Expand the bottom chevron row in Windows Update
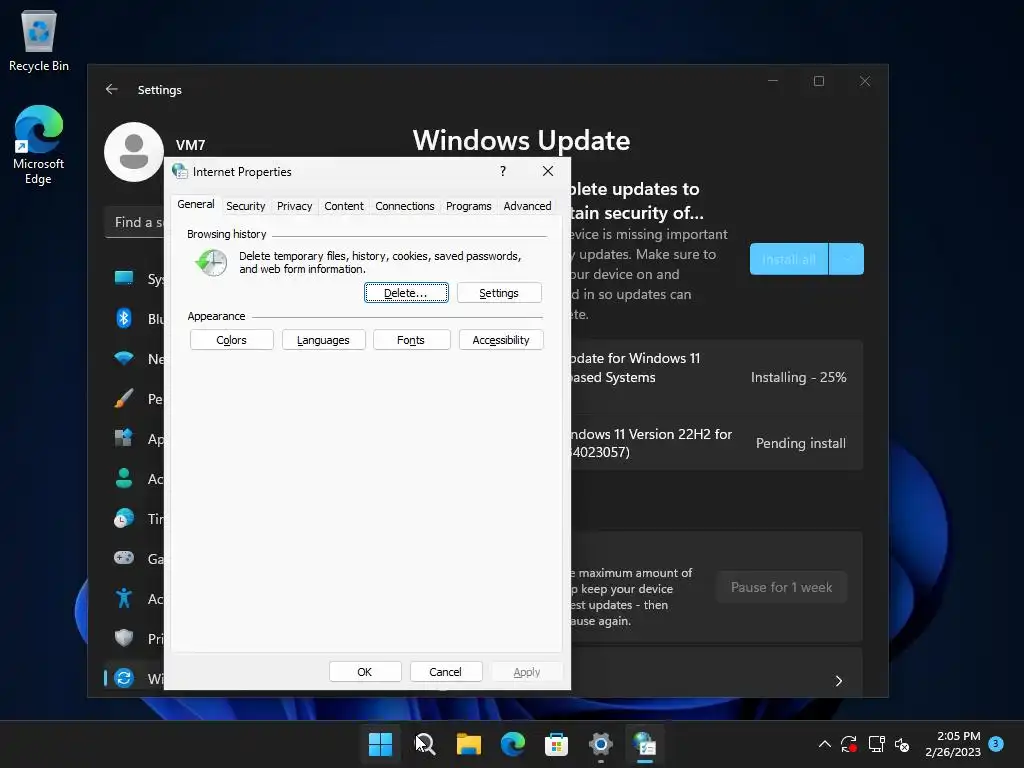The width and height of the screenshot is (1024, 768). click(x=839, y=680)
